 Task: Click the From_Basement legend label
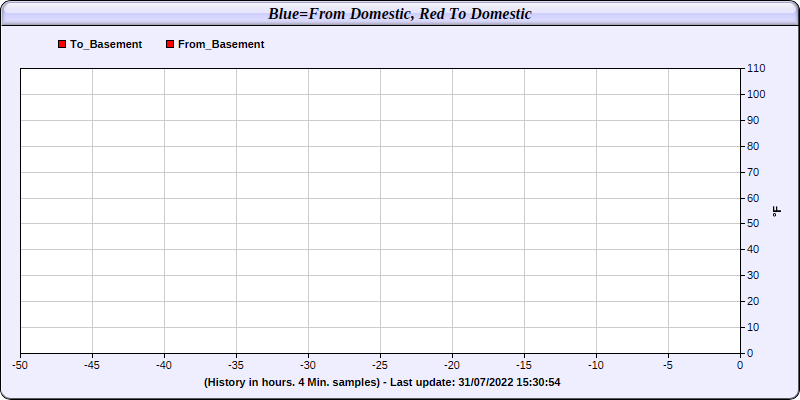tap(221, 44)
